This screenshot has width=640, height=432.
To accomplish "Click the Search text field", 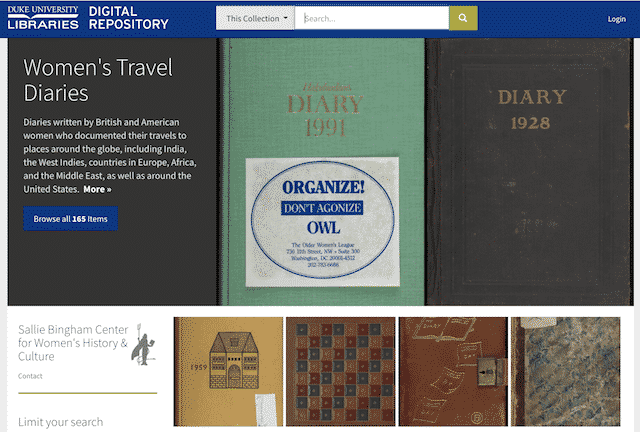I will [371, 18].
